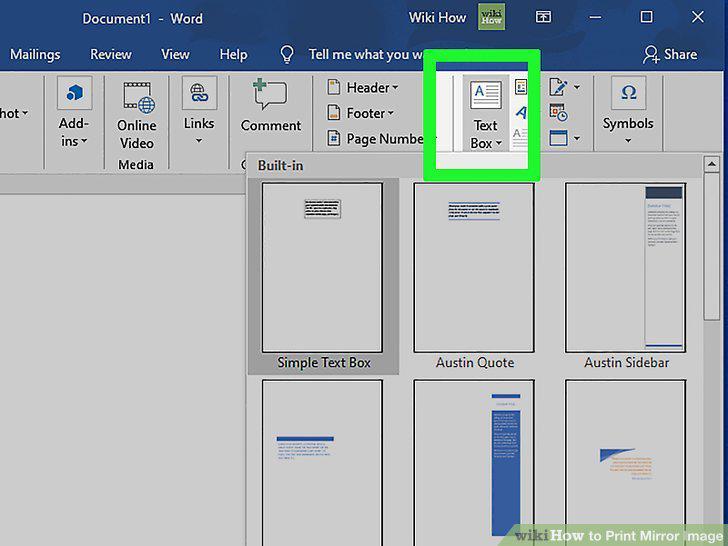Choose the Simple Text Box thumbnail

(323, 276)
